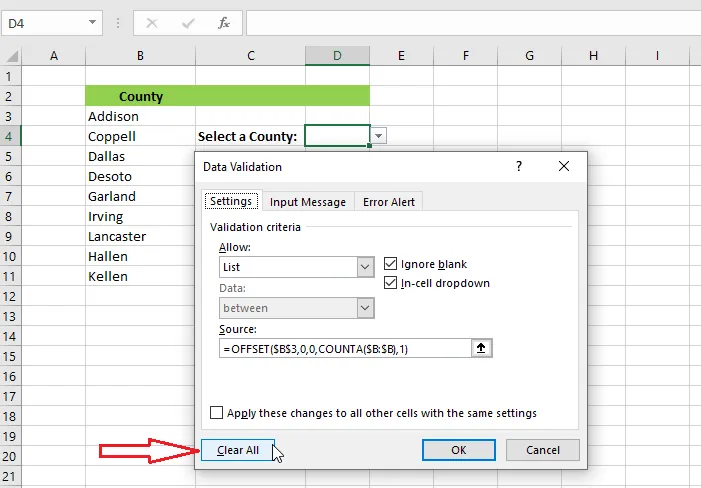Select column E header
This screenshot has width=701, height=488.
[x=401, y=56]
